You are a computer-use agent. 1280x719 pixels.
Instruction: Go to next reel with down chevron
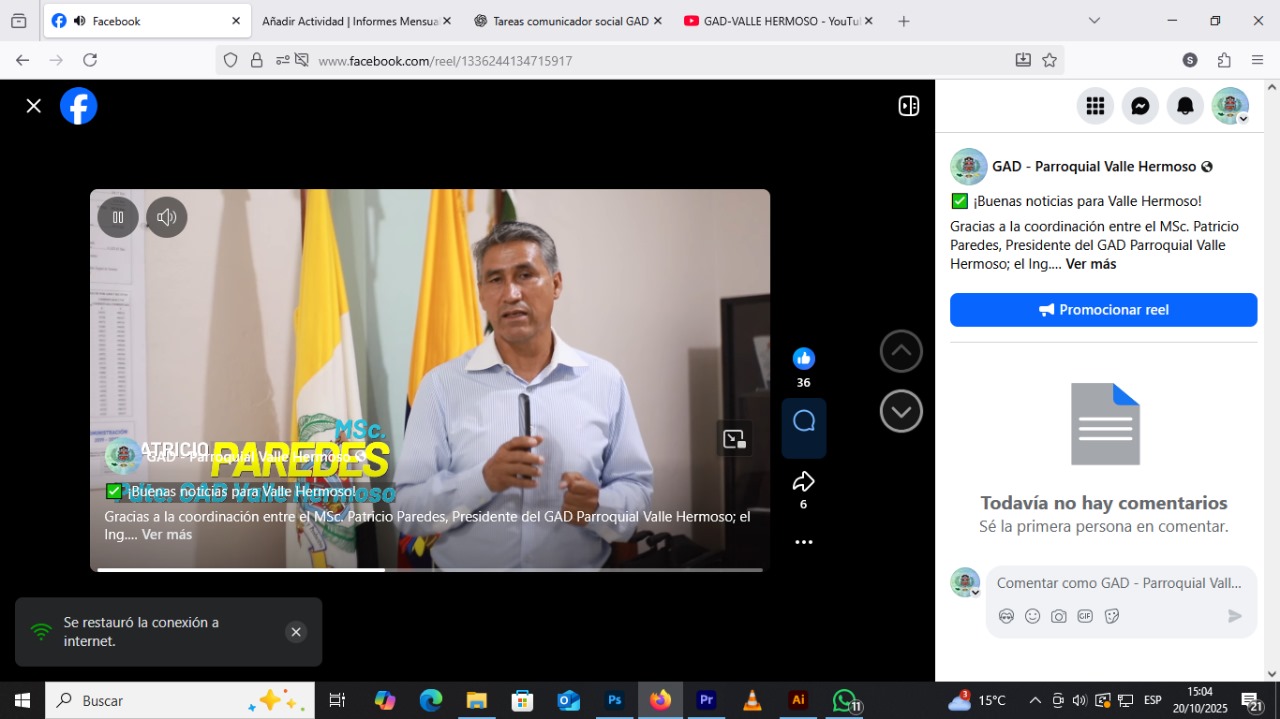tap(901, 411)
